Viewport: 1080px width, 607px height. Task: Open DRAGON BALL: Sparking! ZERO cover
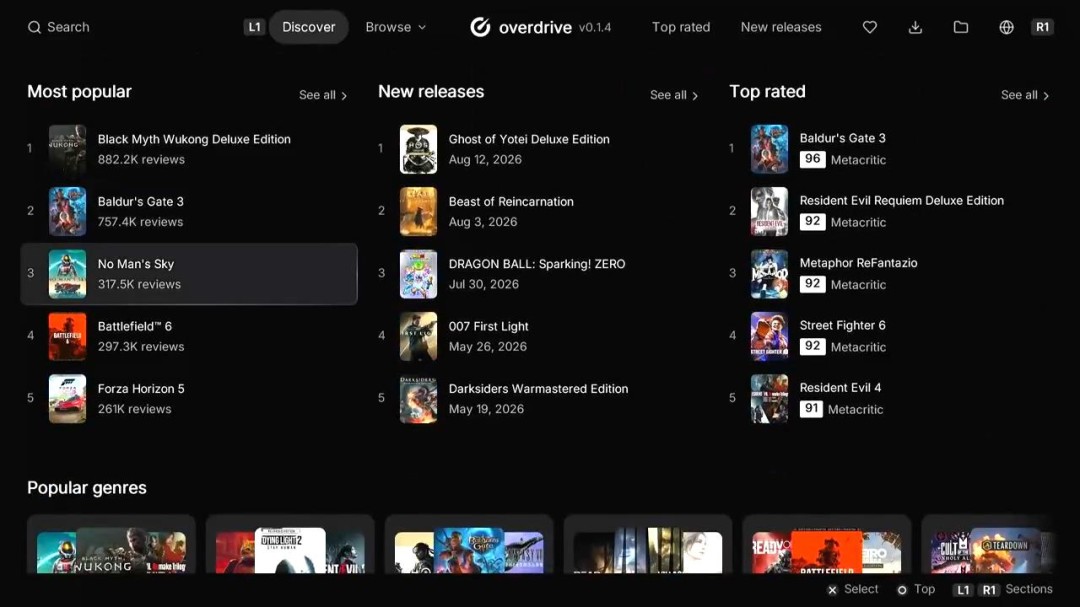click(x=418, y=274)
